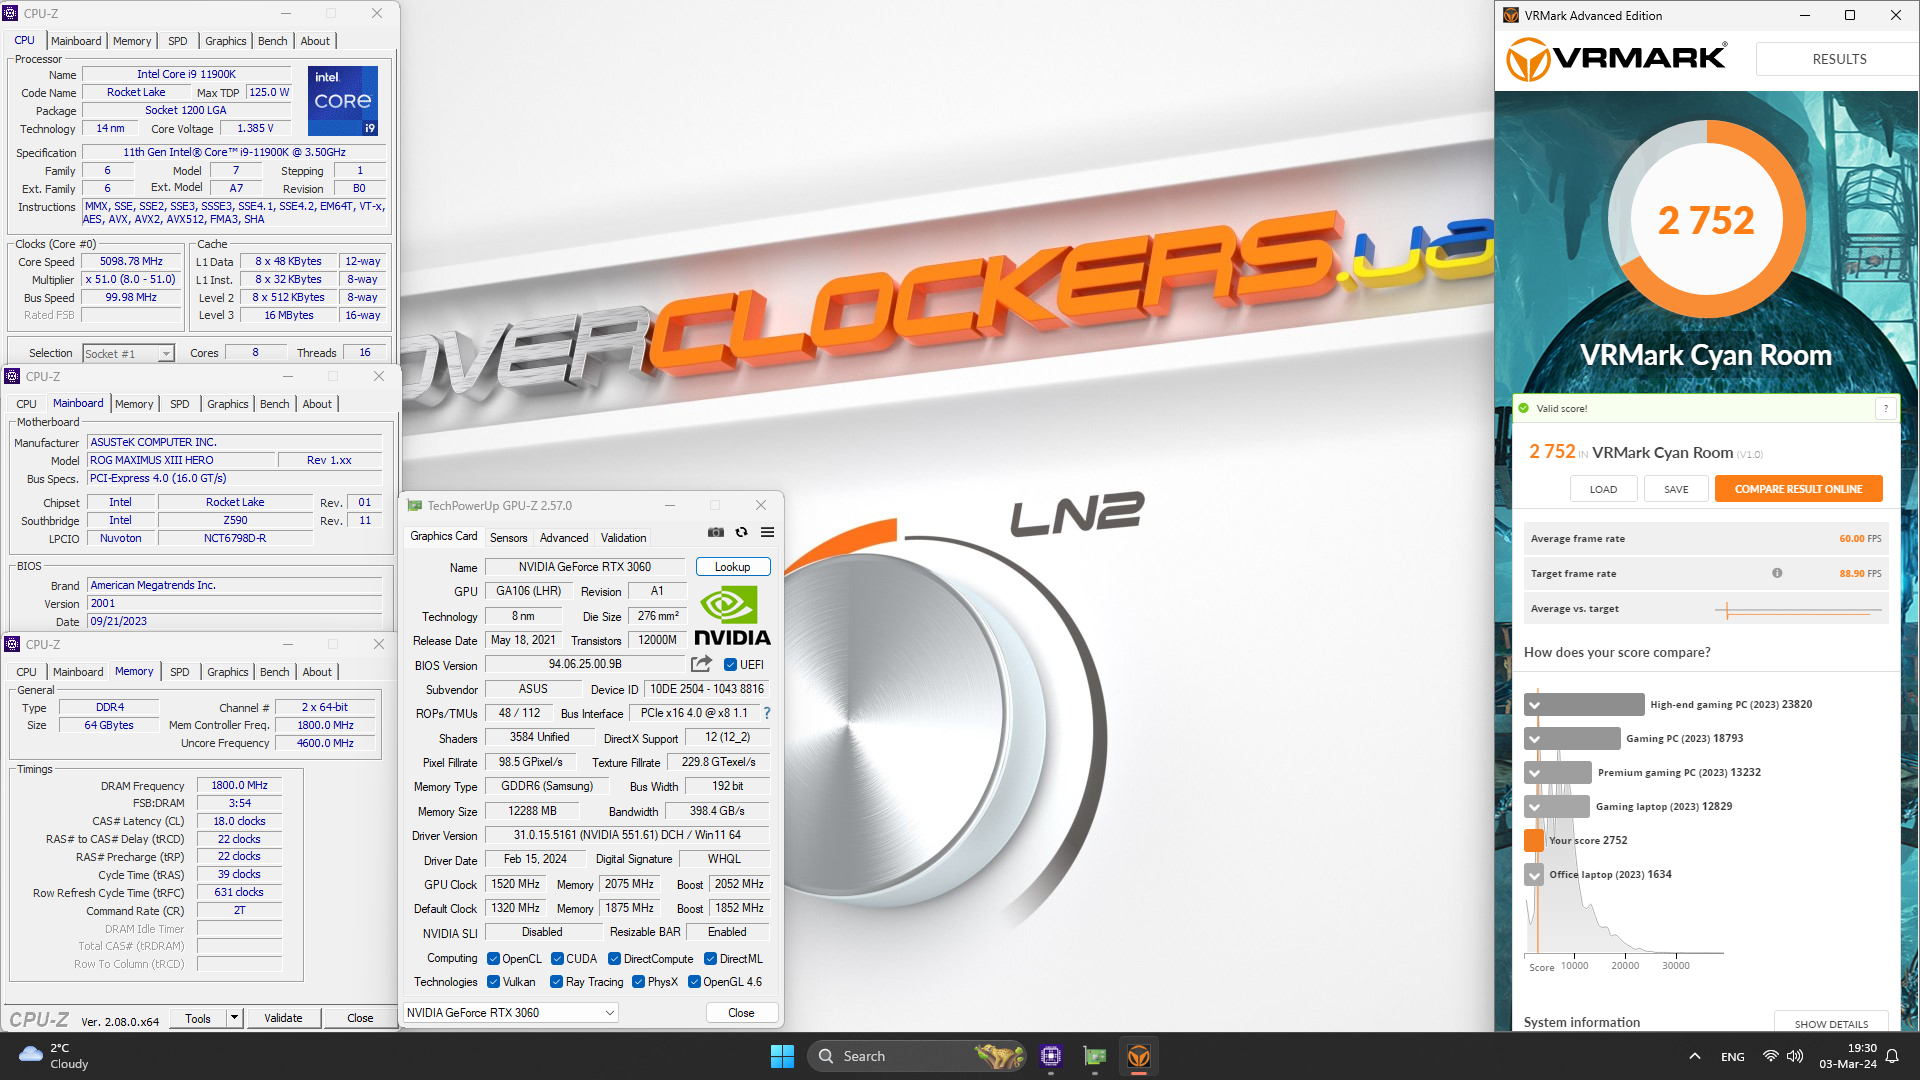Viewport: 1920px width, 1080px height.
Task: Switch to the Advanced tab in GPU-Z
Action: [564, 538]
